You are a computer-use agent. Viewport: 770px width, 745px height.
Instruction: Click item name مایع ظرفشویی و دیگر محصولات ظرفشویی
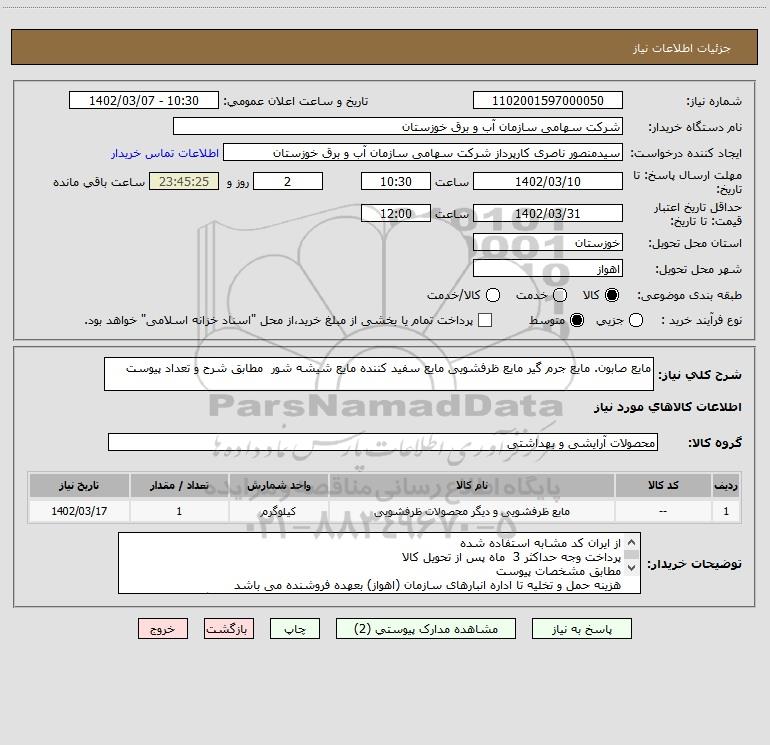click(472, 511)
